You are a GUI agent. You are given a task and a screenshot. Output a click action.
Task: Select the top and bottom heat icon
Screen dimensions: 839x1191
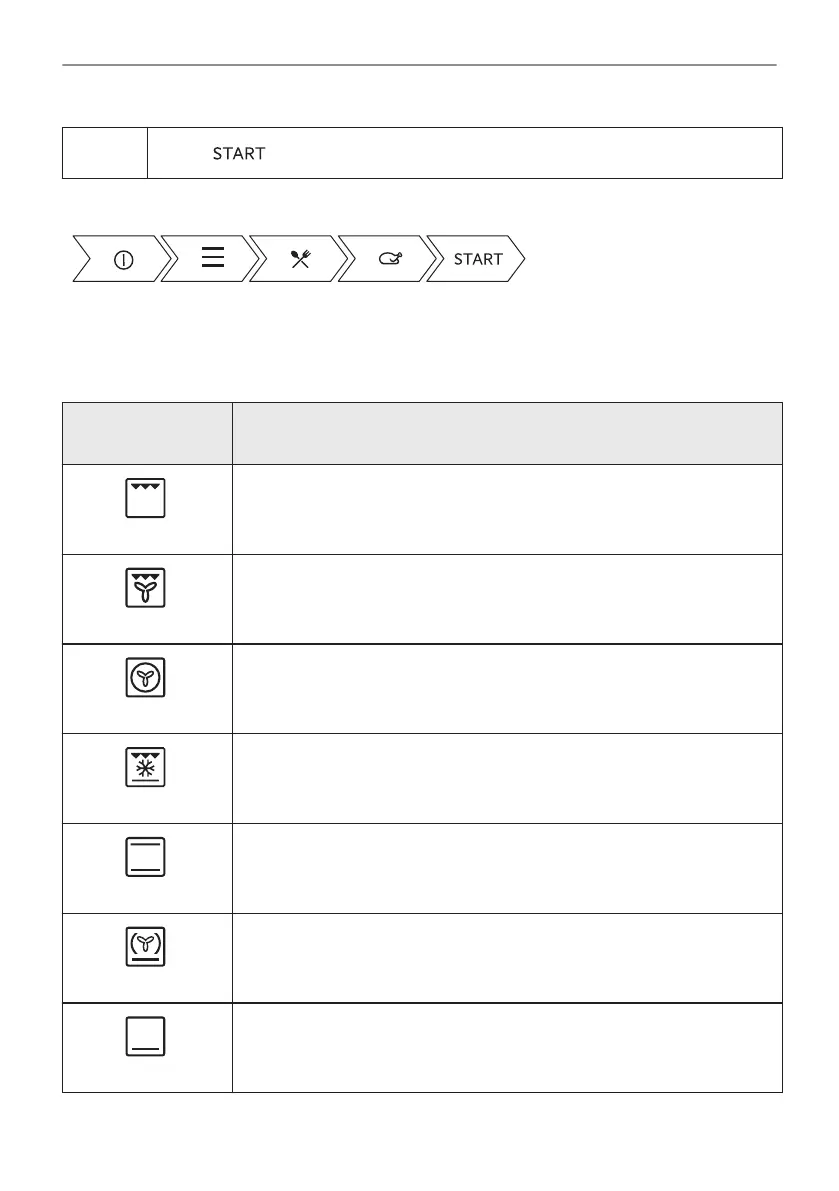pyautogui.click(x=146, y=858)
